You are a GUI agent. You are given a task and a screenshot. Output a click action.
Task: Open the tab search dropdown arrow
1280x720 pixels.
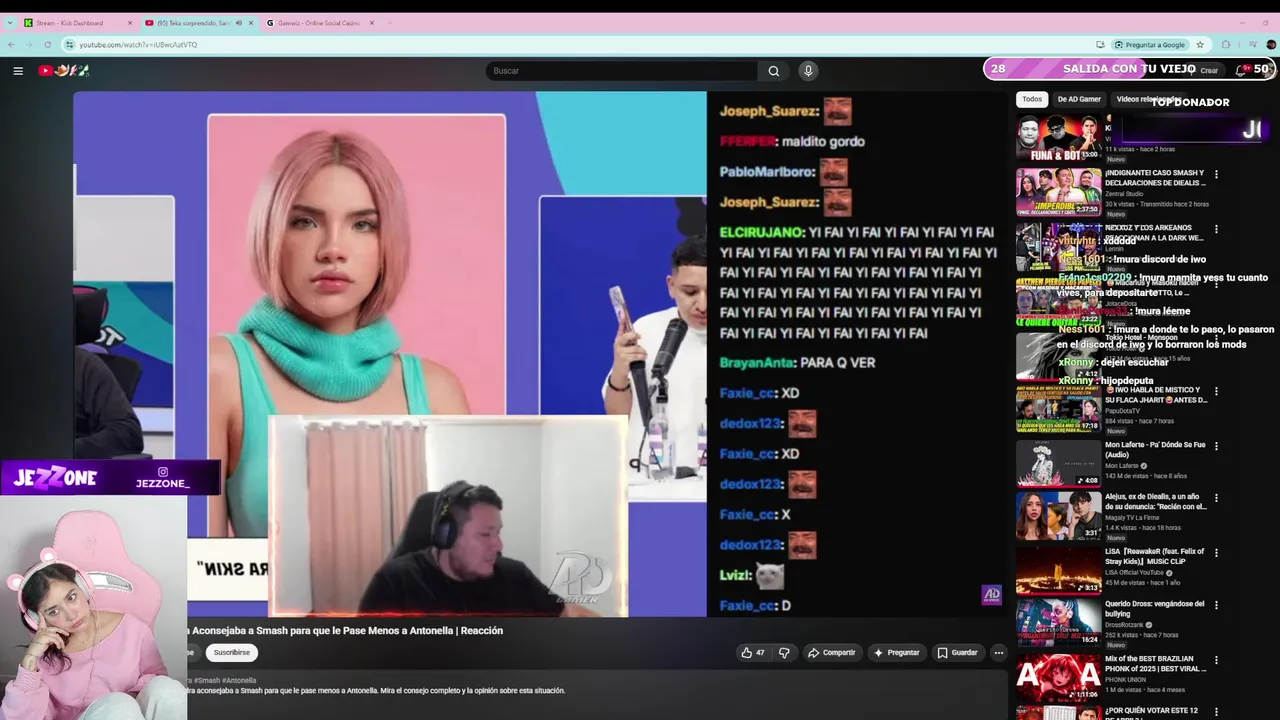tap(9, 23)
